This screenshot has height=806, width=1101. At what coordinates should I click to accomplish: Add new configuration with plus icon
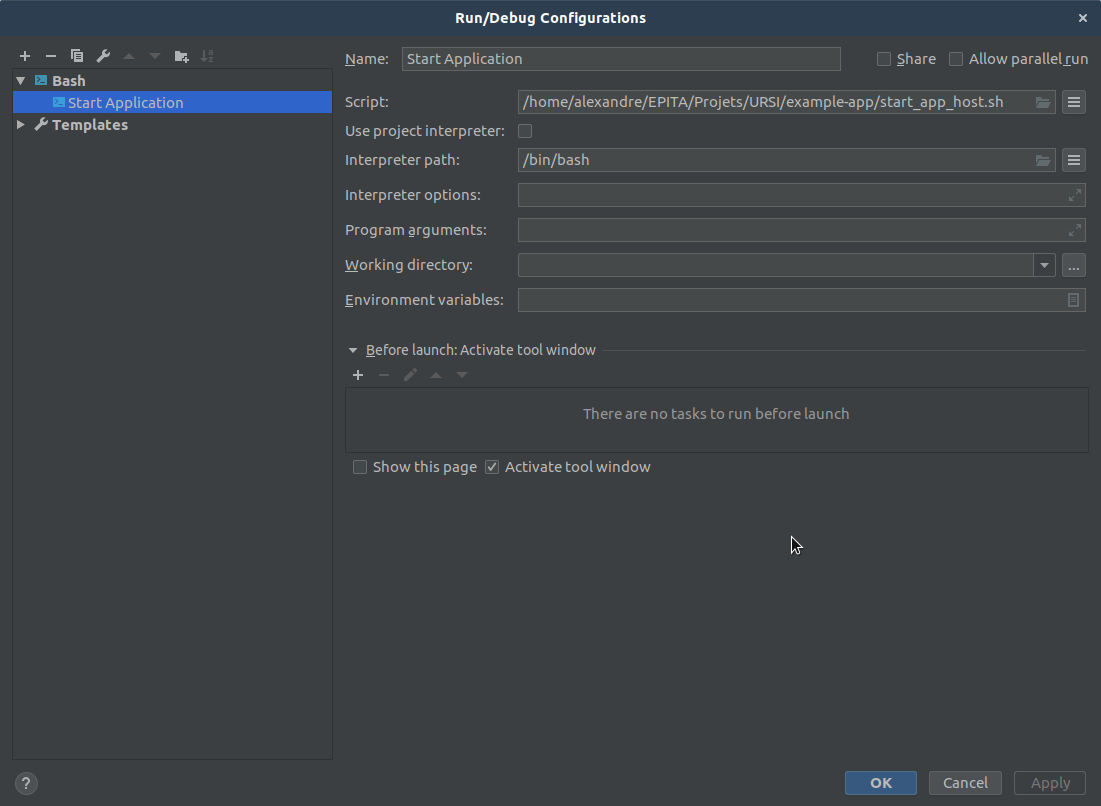point(25,56)
